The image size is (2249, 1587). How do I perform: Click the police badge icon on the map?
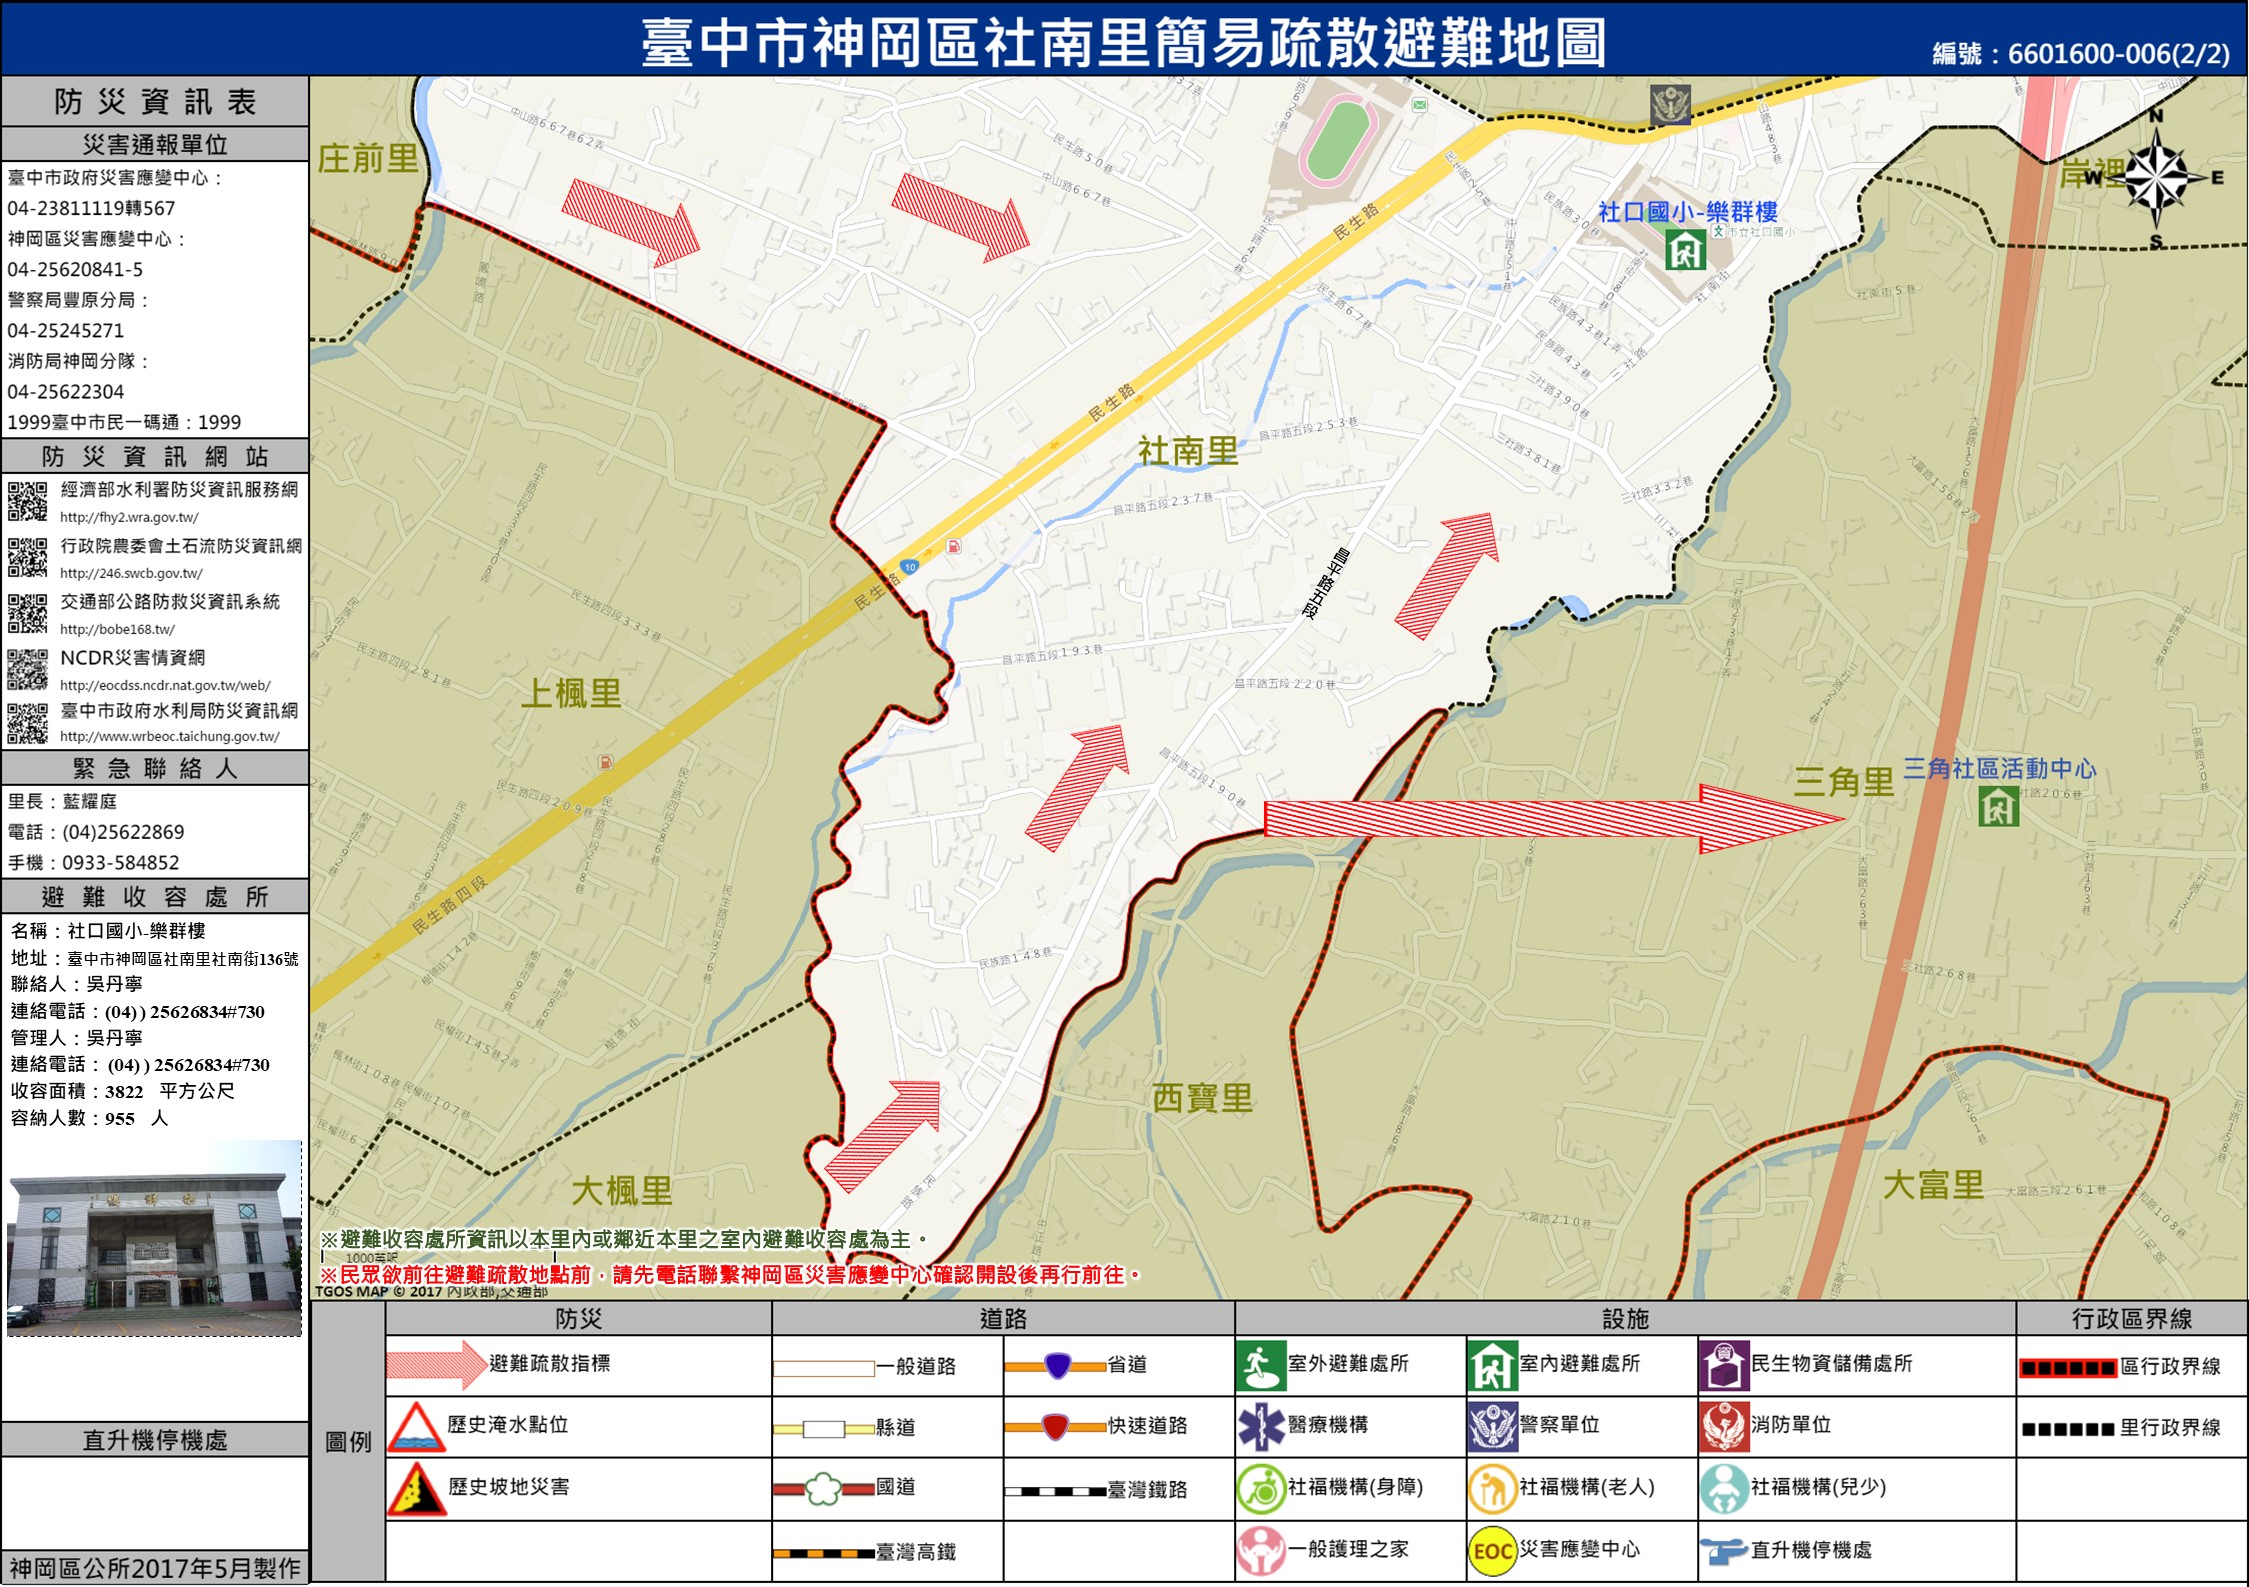[x=1669, y=103]
